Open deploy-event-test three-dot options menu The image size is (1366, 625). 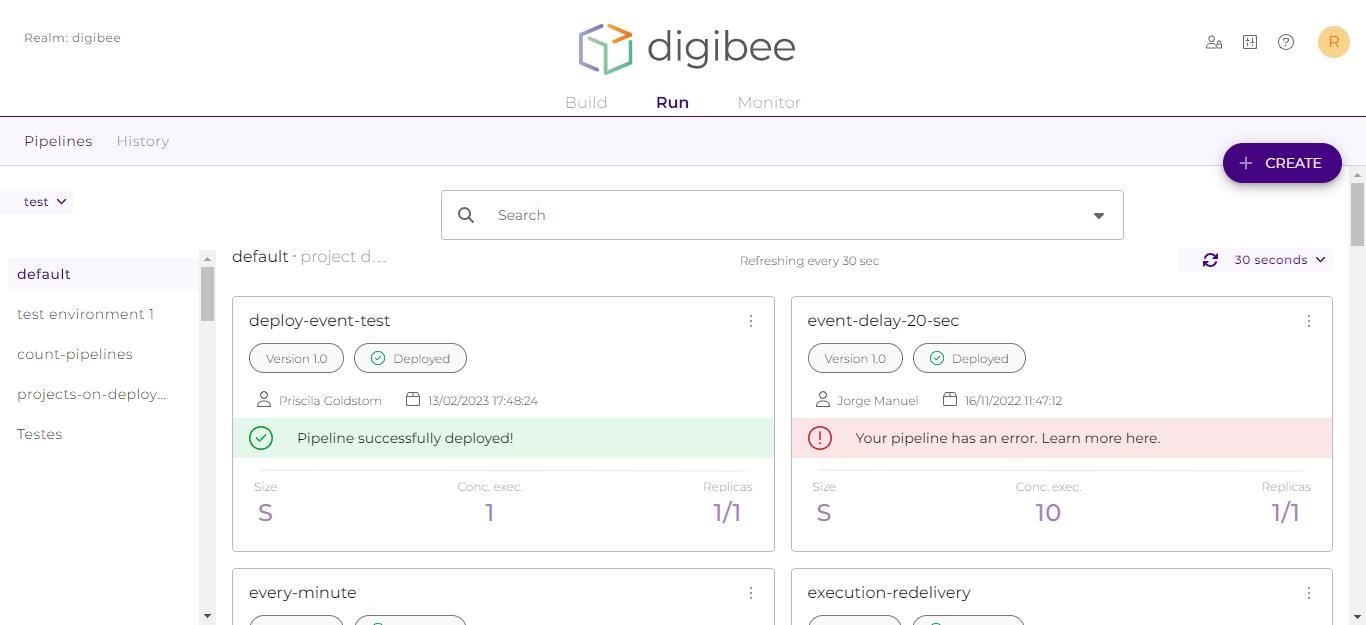pos(750,321)
